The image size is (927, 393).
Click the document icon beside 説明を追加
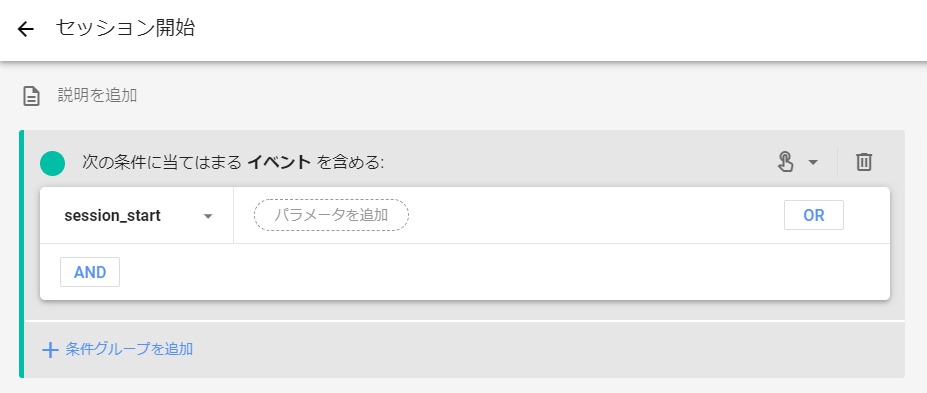[31, 96]
